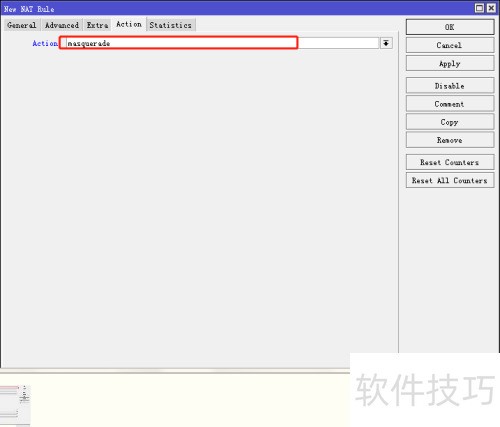Maximize the New NAT Rule window
The height and width of the screenshot is (427, 500).
(479, 8)
